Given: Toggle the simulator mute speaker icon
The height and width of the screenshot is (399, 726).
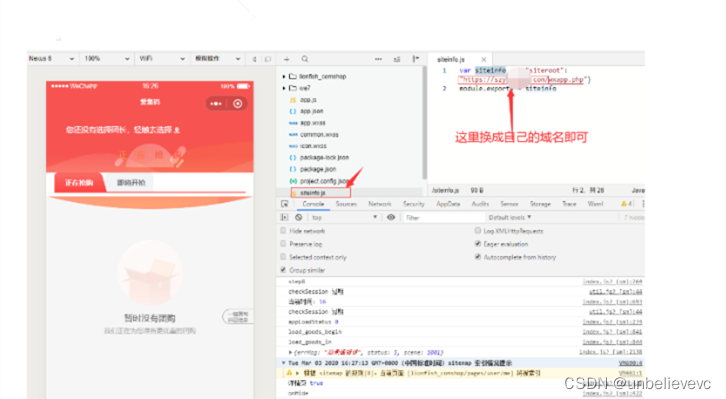Looking at the screenshot, I should pyautogui.click(x=254, y=59).
